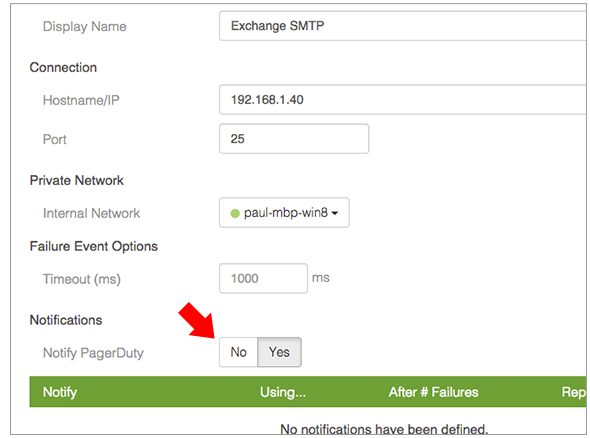Click the Notify PagerDuty label

pos(93,353)
